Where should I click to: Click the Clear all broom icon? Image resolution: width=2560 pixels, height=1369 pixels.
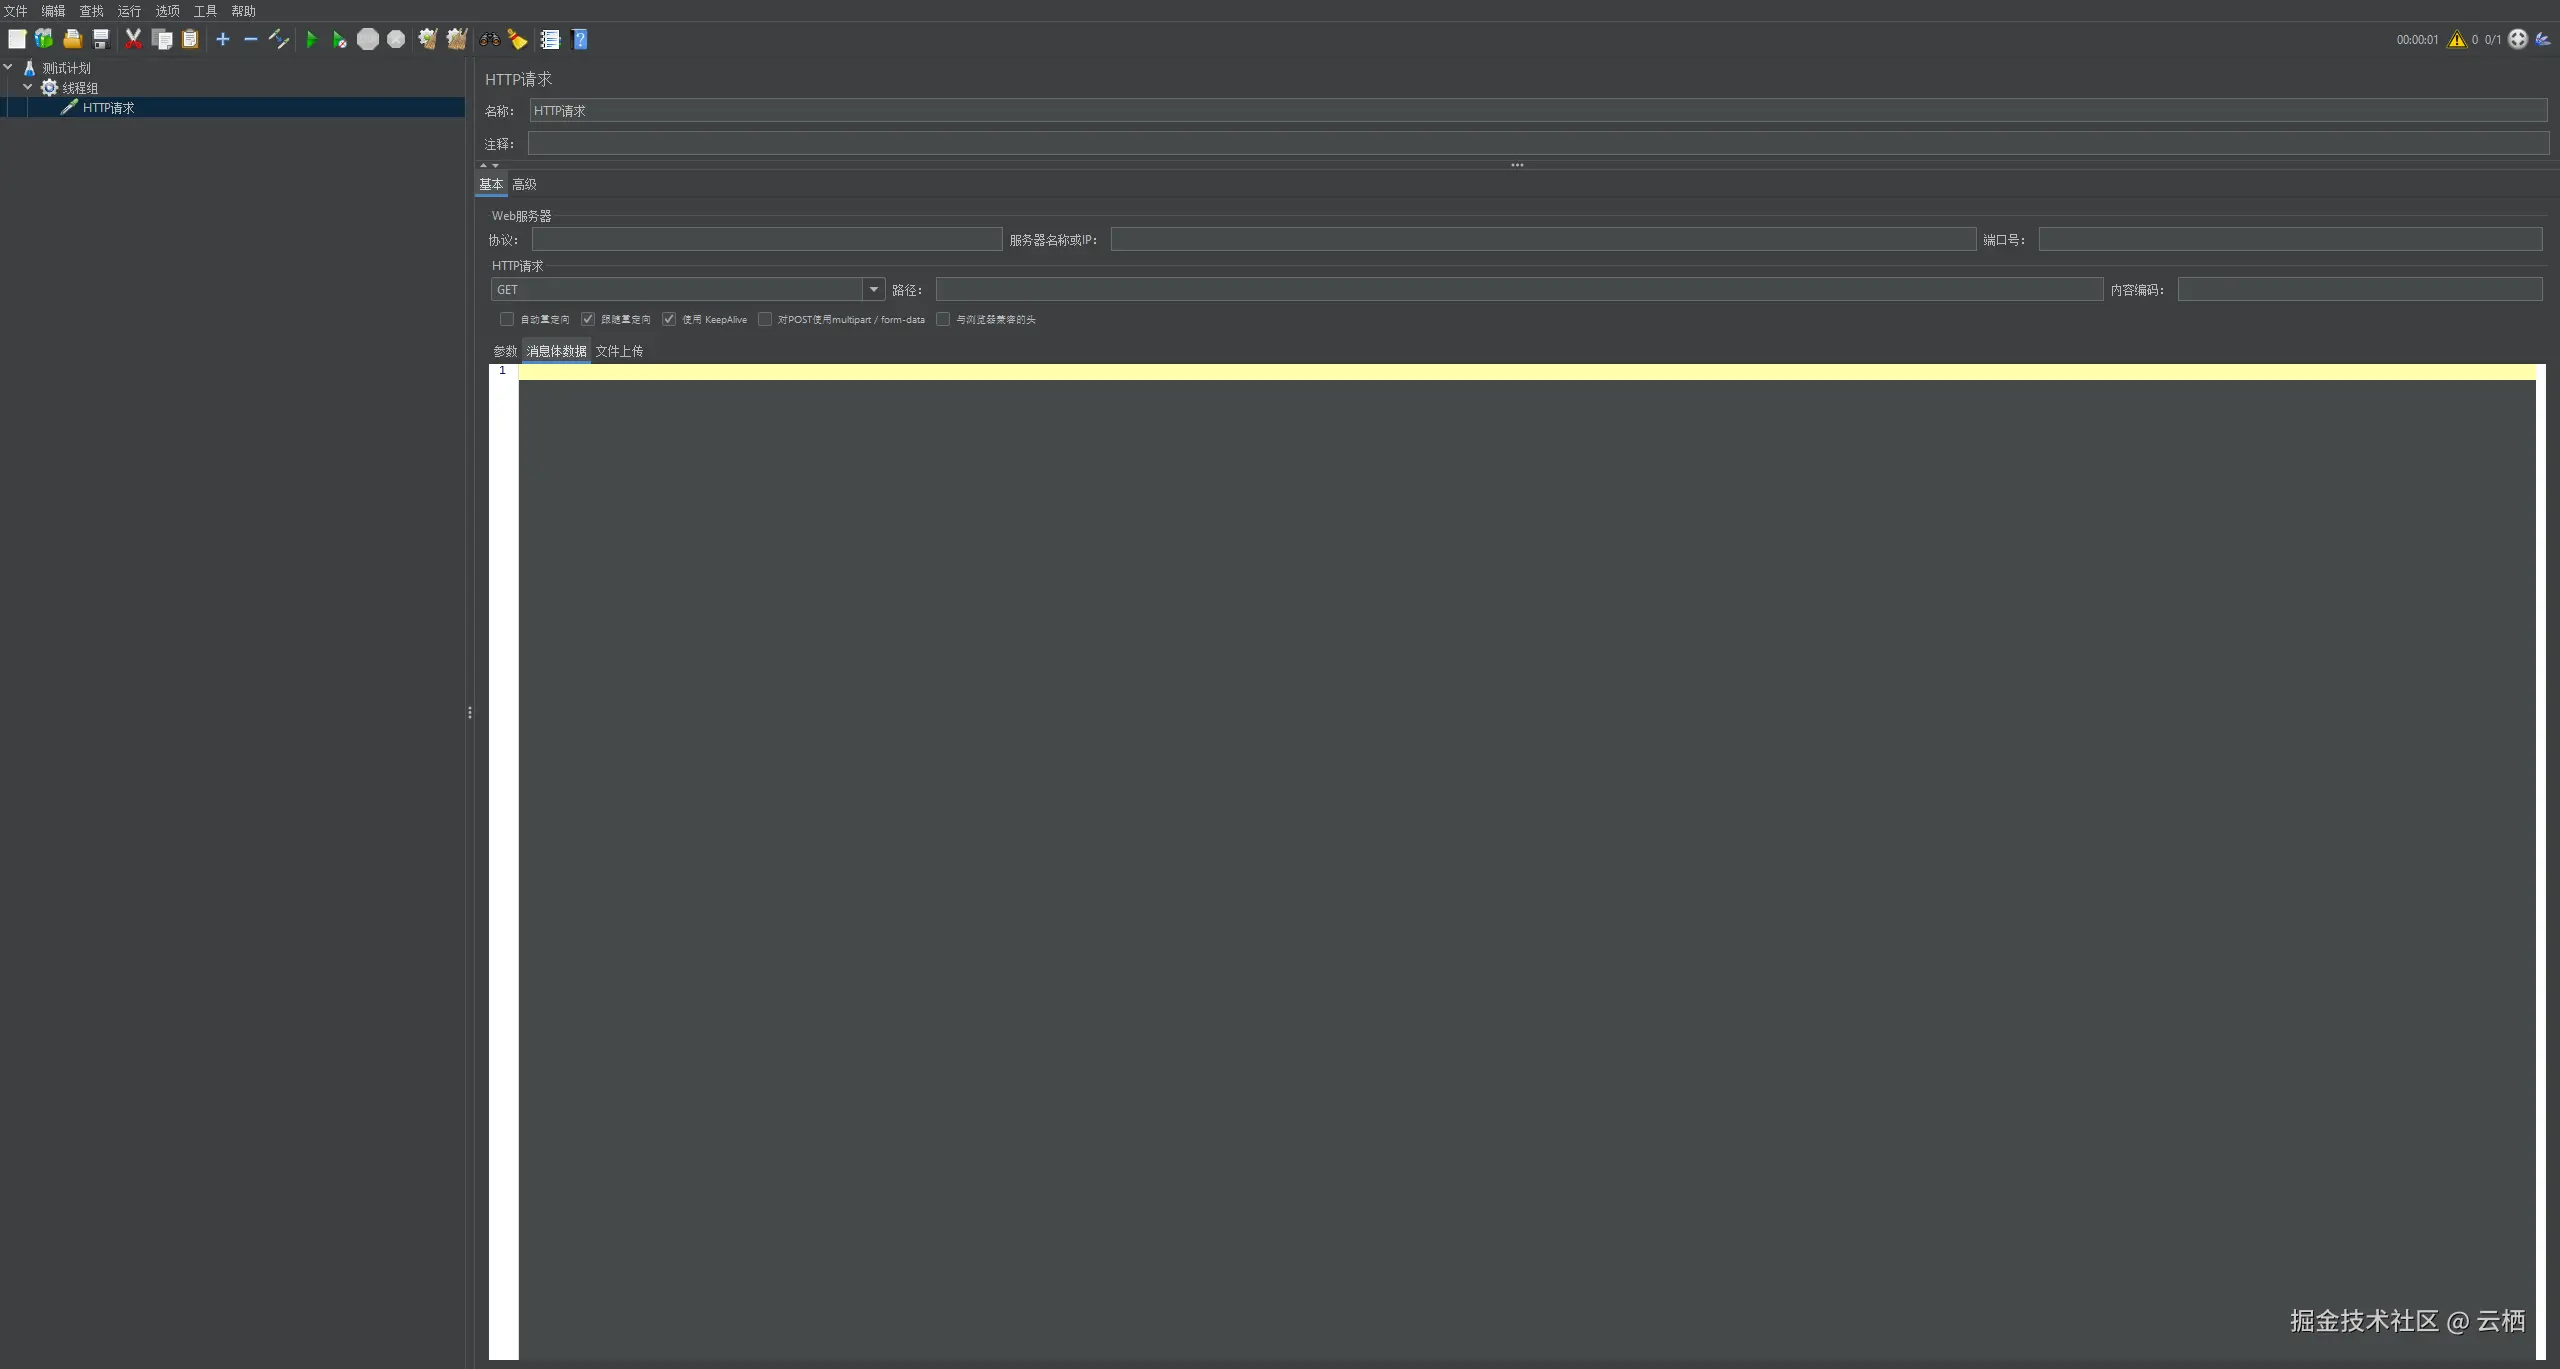457,39
